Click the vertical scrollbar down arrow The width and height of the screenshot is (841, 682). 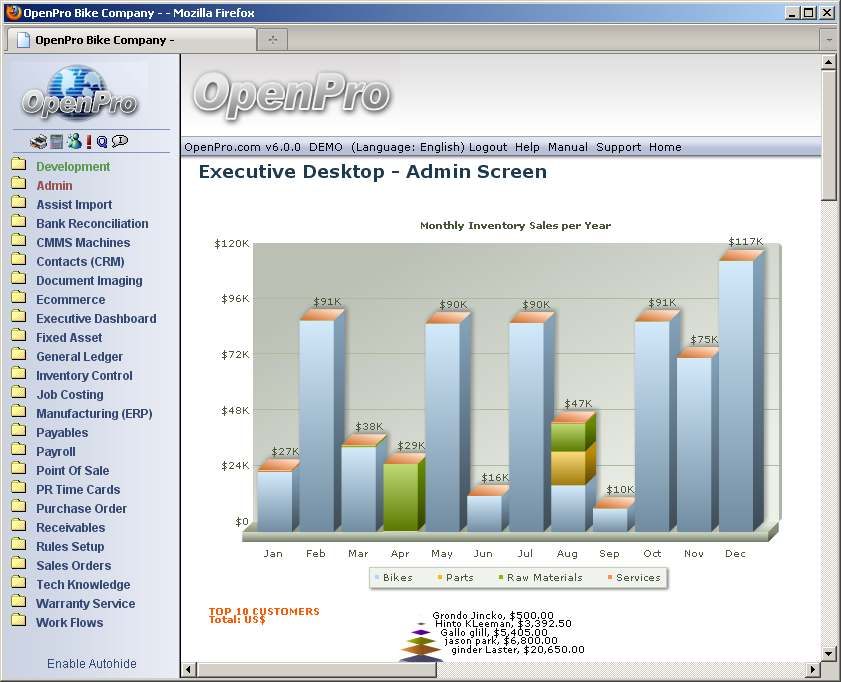(x=828, y=653)
